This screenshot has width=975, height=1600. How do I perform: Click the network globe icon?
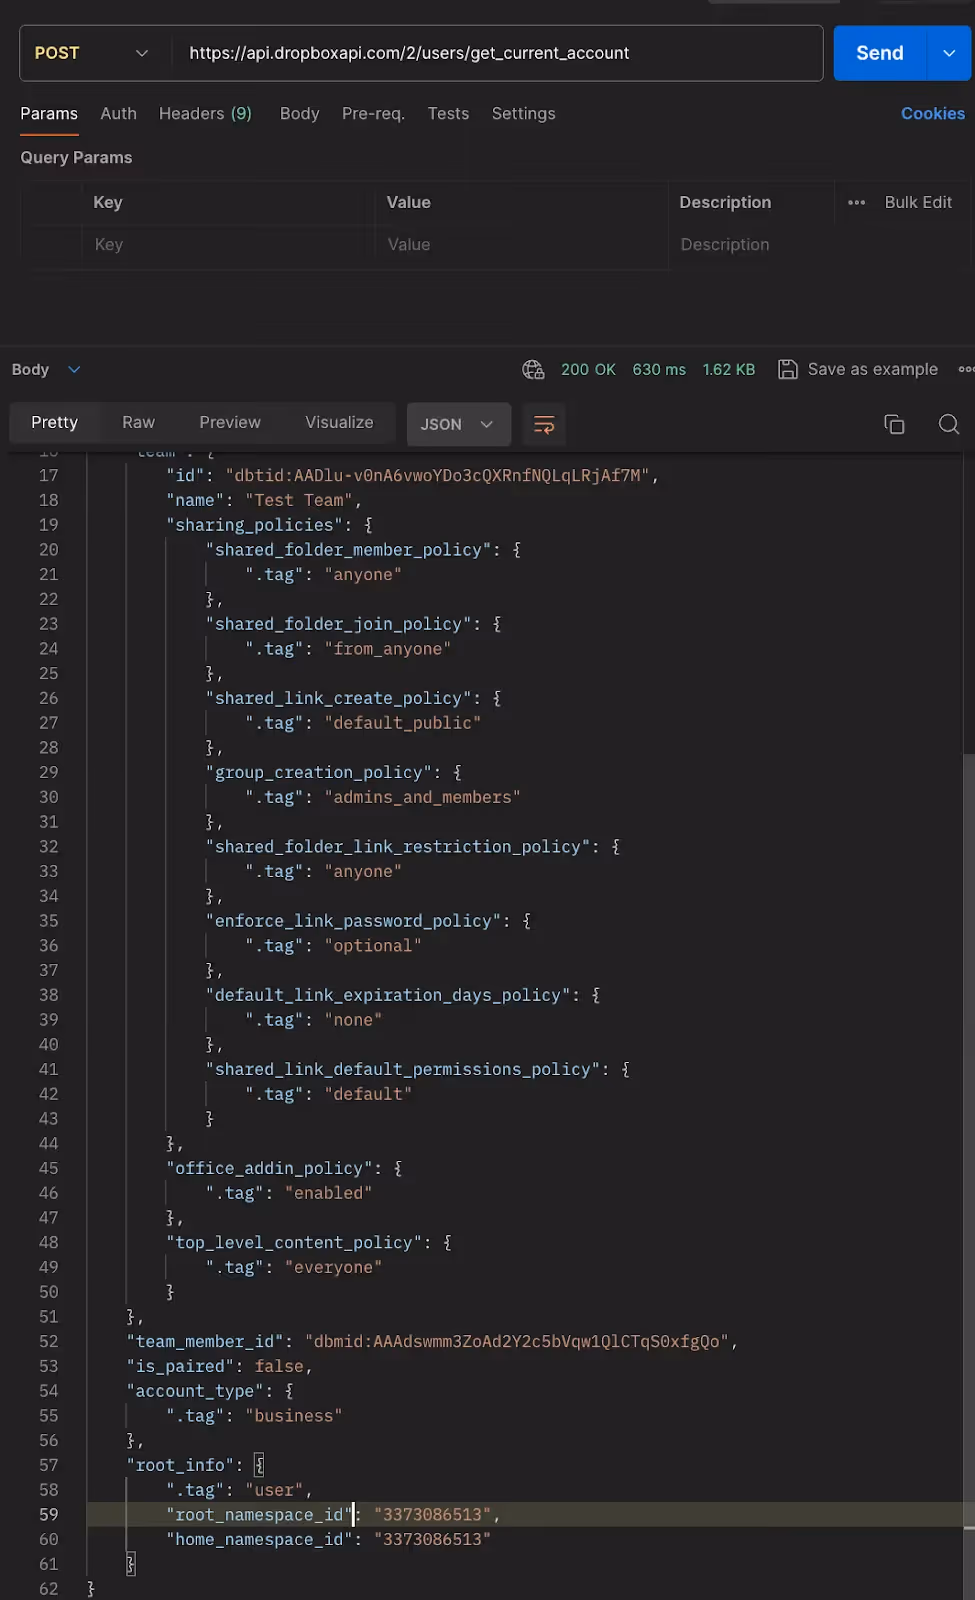pos(533,370)
